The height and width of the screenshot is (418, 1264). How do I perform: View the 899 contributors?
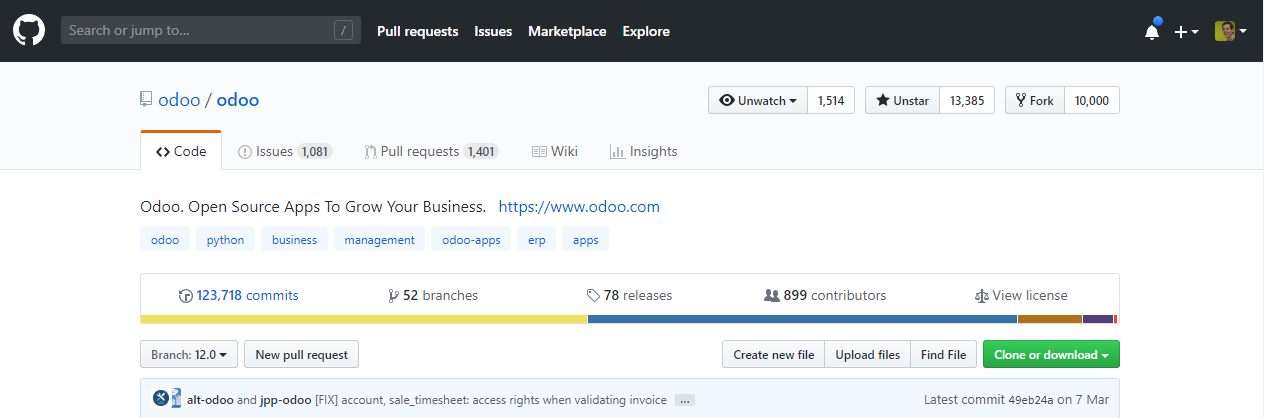pyautogui.click(x=825, y=295)
